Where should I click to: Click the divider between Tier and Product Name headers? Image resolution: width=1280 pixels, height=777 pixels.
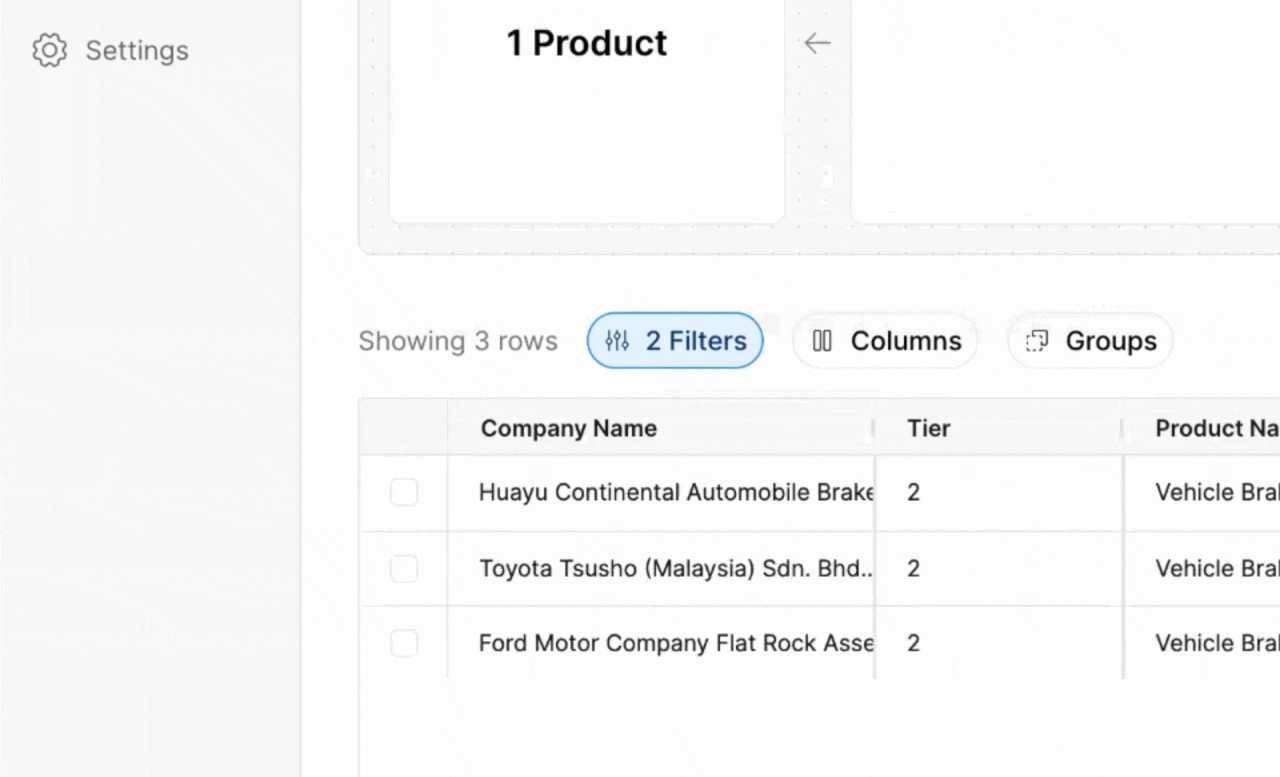[x=1122, y=428]
